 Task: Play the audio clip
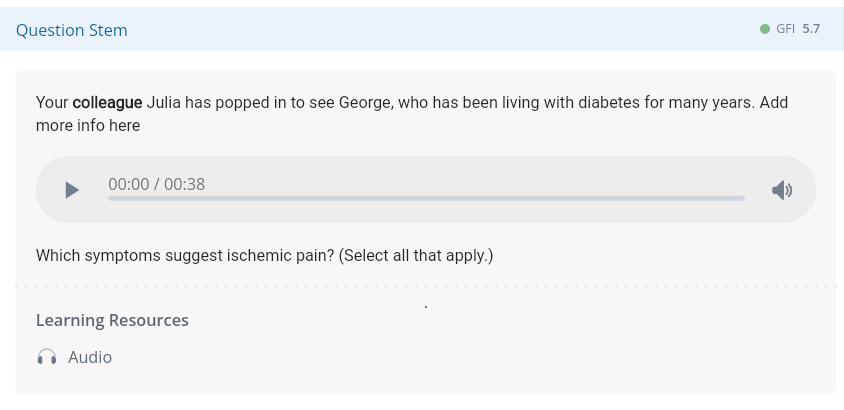71,190
